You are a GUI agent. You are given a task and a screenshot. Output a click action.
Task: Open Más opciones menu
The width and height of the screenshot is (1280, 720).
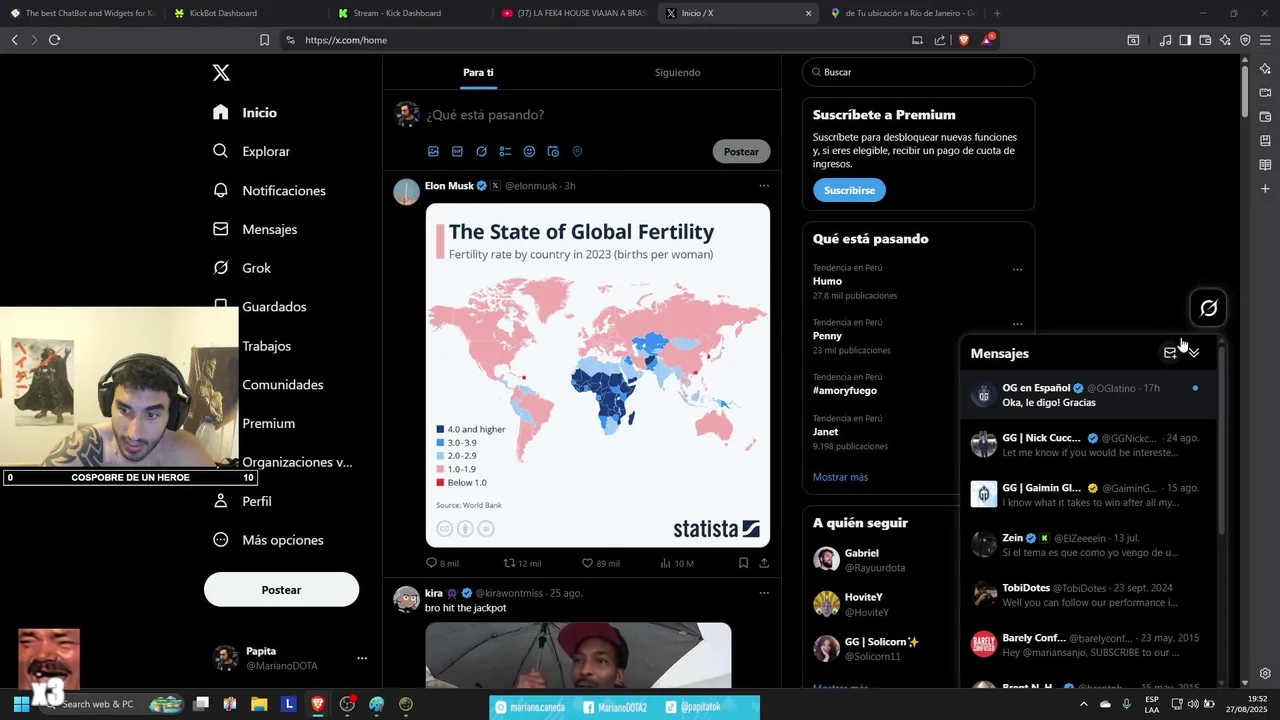point(268,540)
